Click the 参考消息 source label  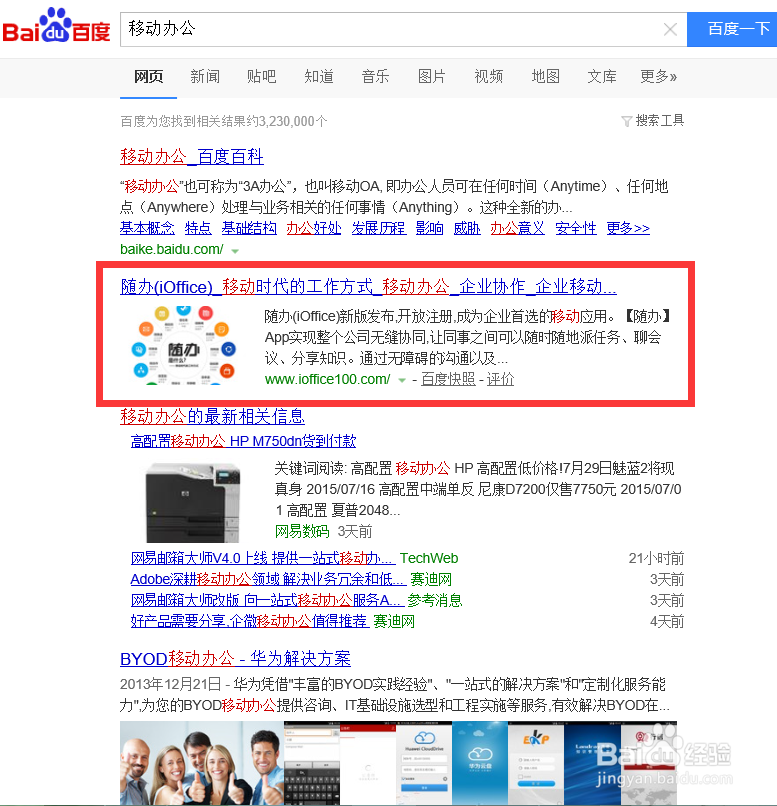point(435,600)
